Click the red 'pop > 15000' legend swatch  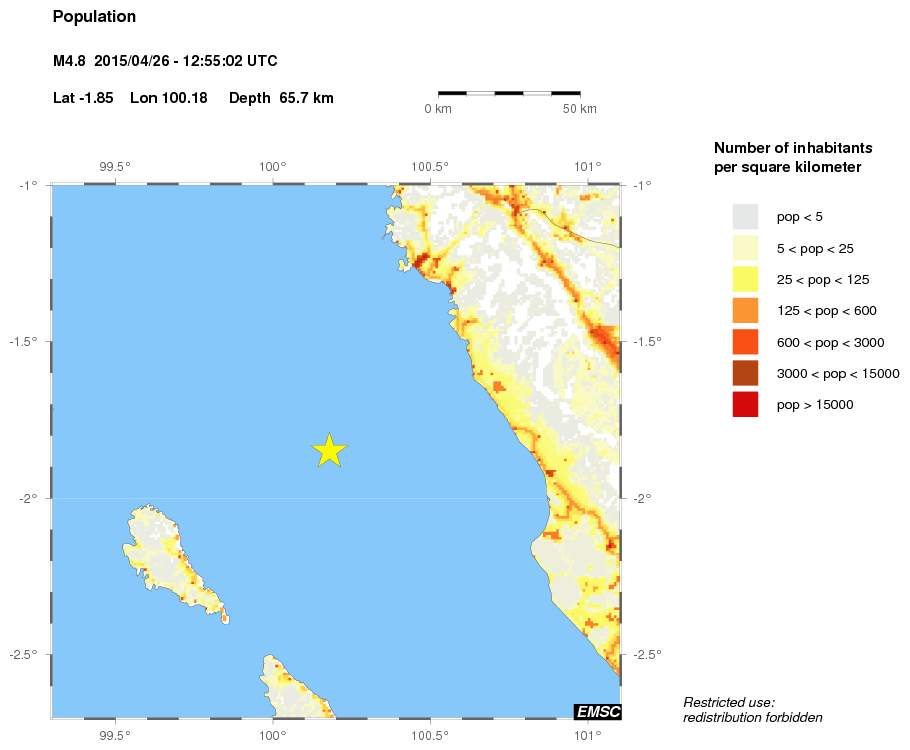745,404
